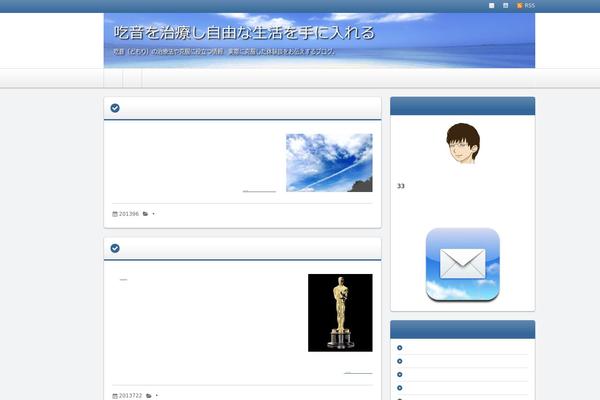Click the light blue square icon beside RSS

click(505, 5)
